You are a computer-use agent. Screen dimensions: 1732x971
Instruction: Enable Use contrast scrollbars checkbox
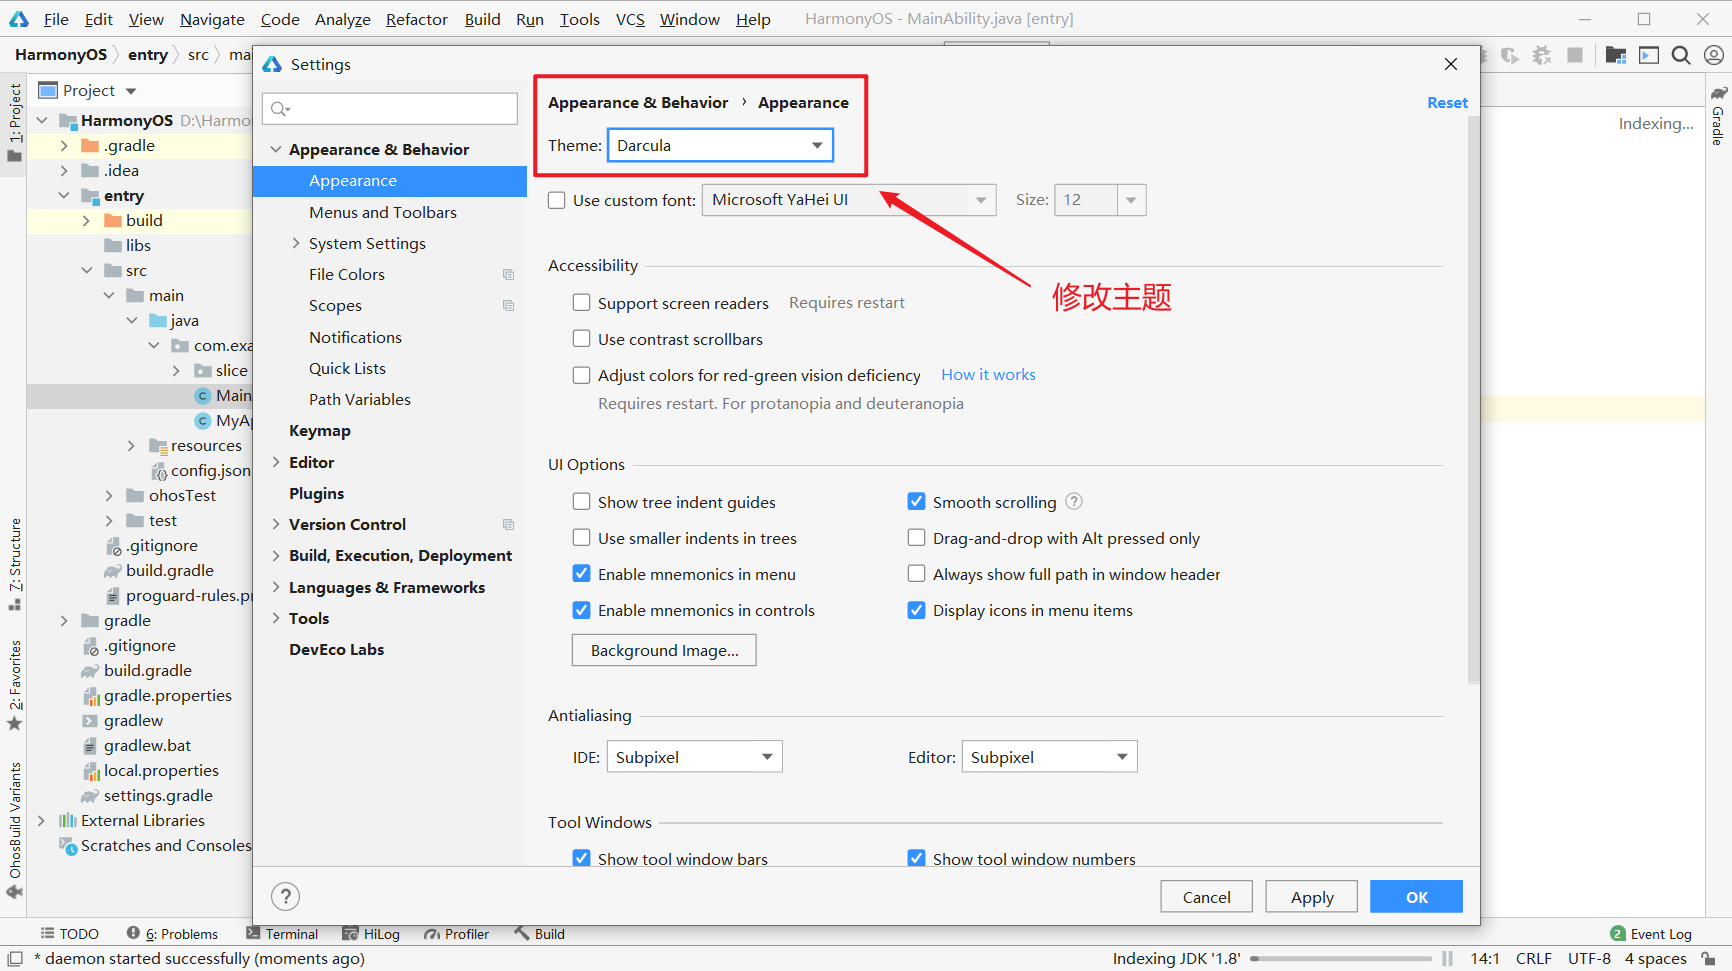click(x=581, y=338)
